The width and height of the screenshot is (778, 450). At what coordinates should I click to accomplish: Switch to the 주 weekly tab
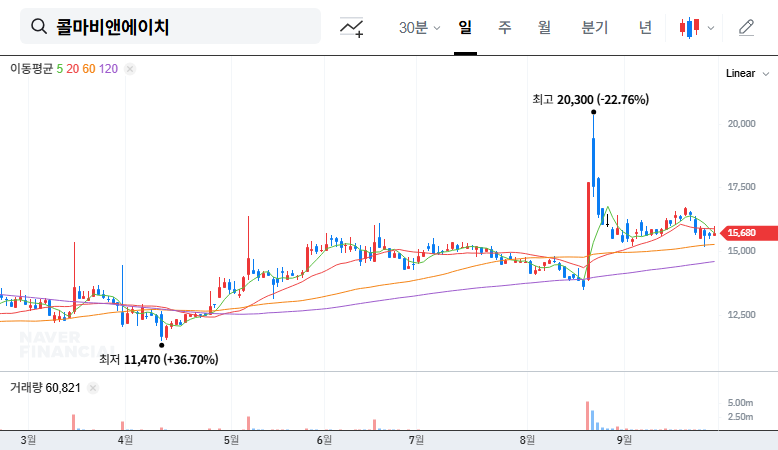[505, 27]
